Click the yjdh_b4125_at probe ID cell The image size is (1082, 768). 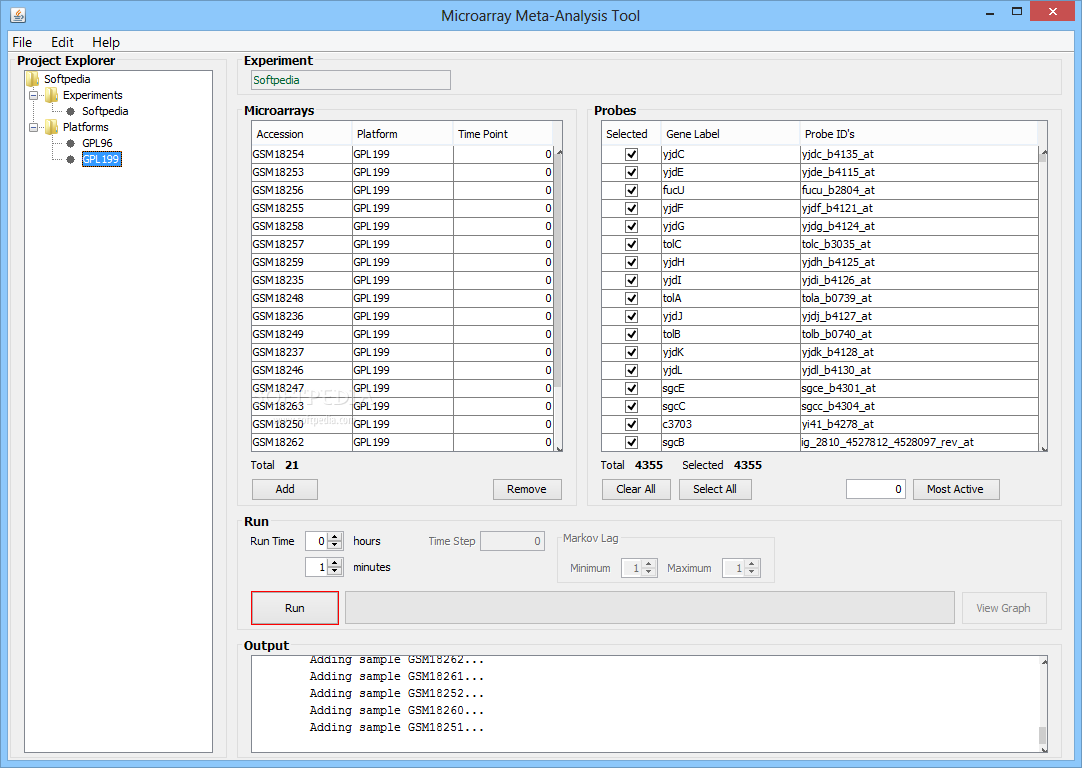(x=918, y=262)
